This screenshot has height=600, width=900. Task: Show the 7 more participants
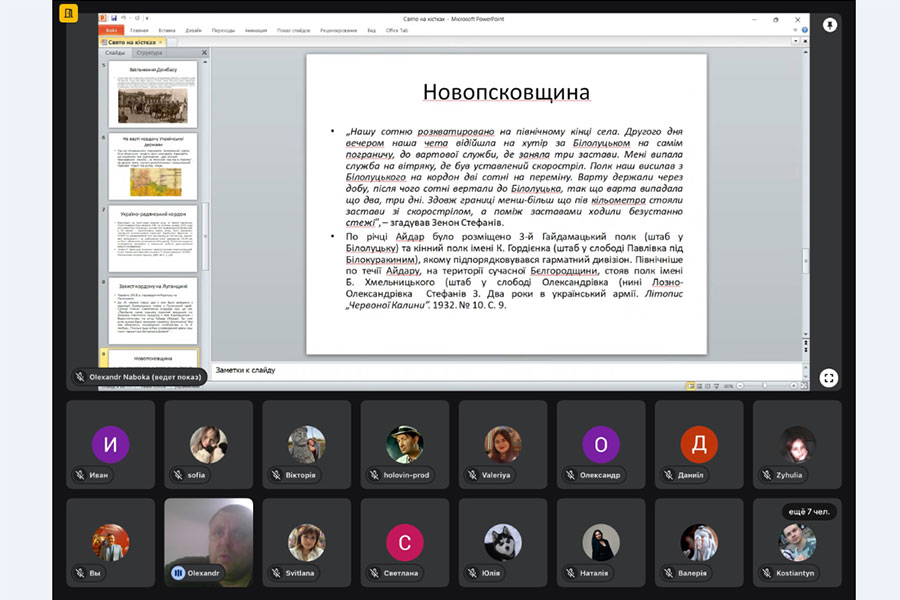click(808, 512)
